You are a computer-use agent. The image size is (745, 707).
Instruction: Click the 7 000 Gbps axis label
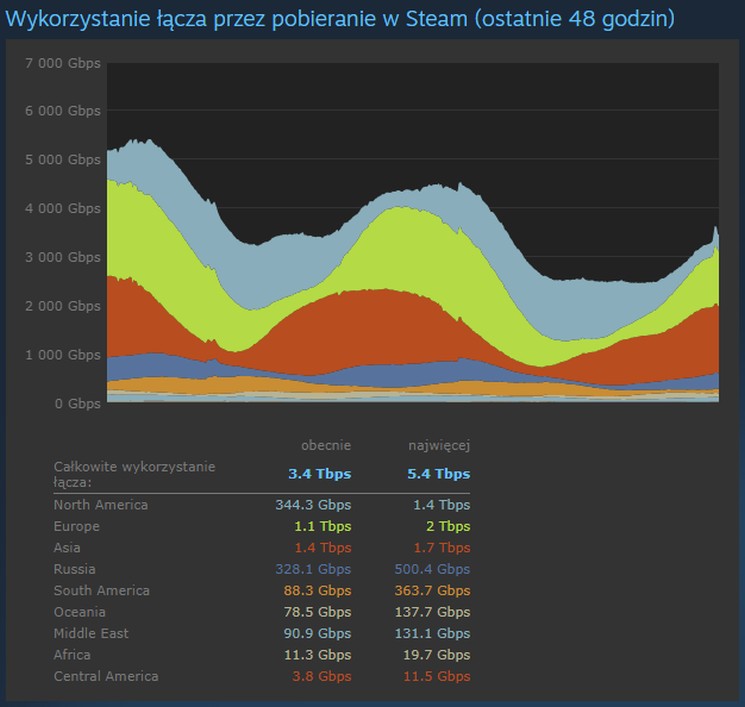[61, 62]
